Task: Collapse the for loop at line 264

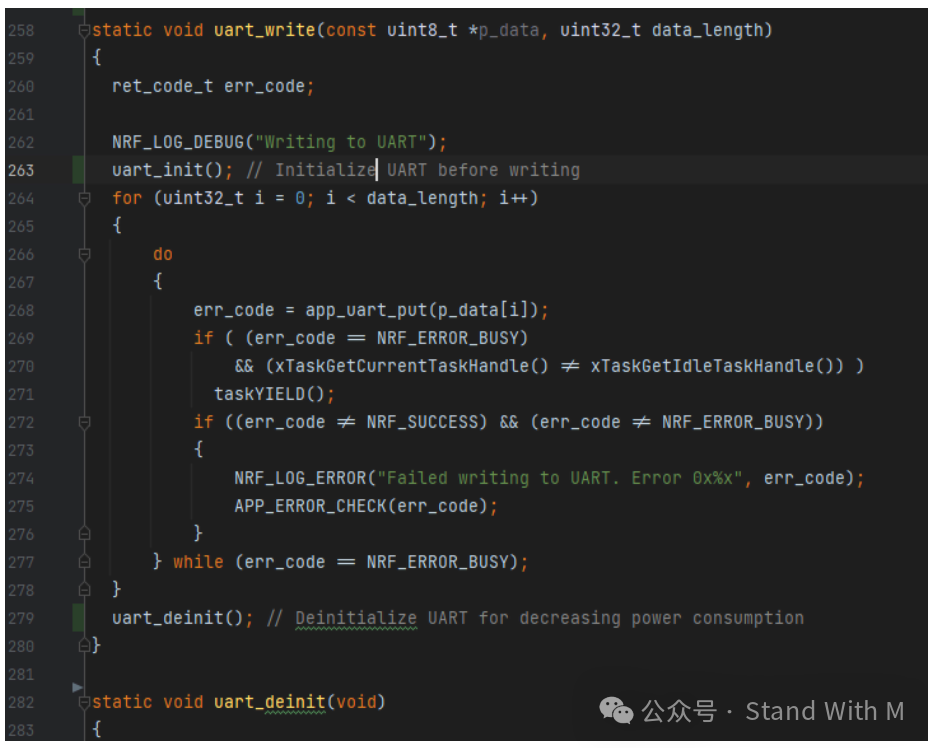Action: tap(85, 198)
